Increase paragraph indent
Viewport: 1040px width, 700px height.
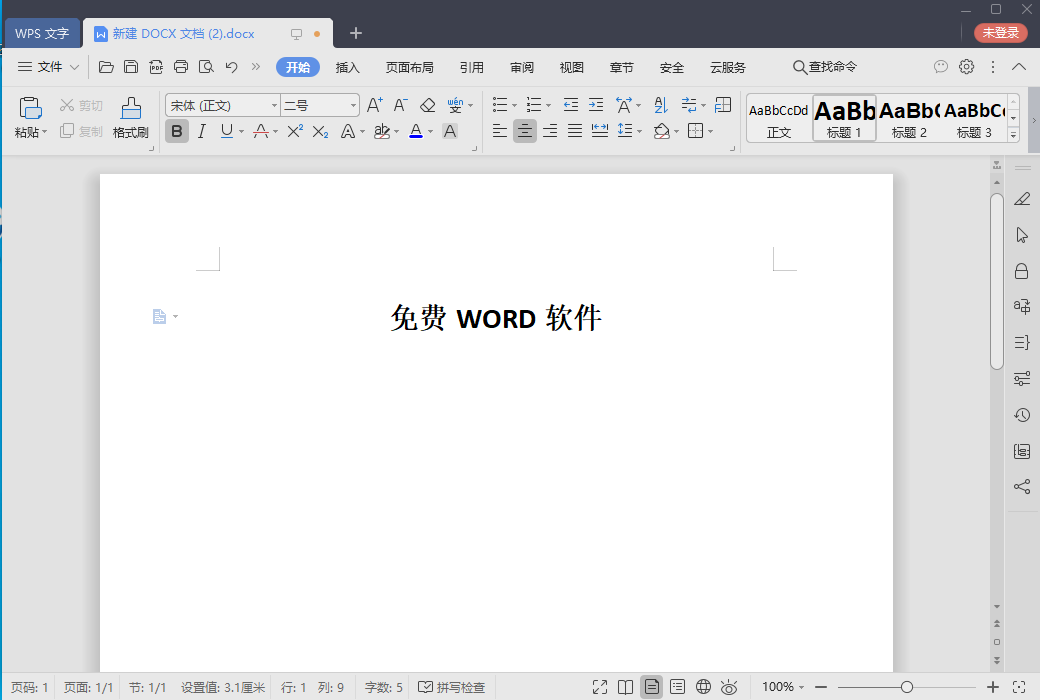pyautogui.click(x=596, y=105)
